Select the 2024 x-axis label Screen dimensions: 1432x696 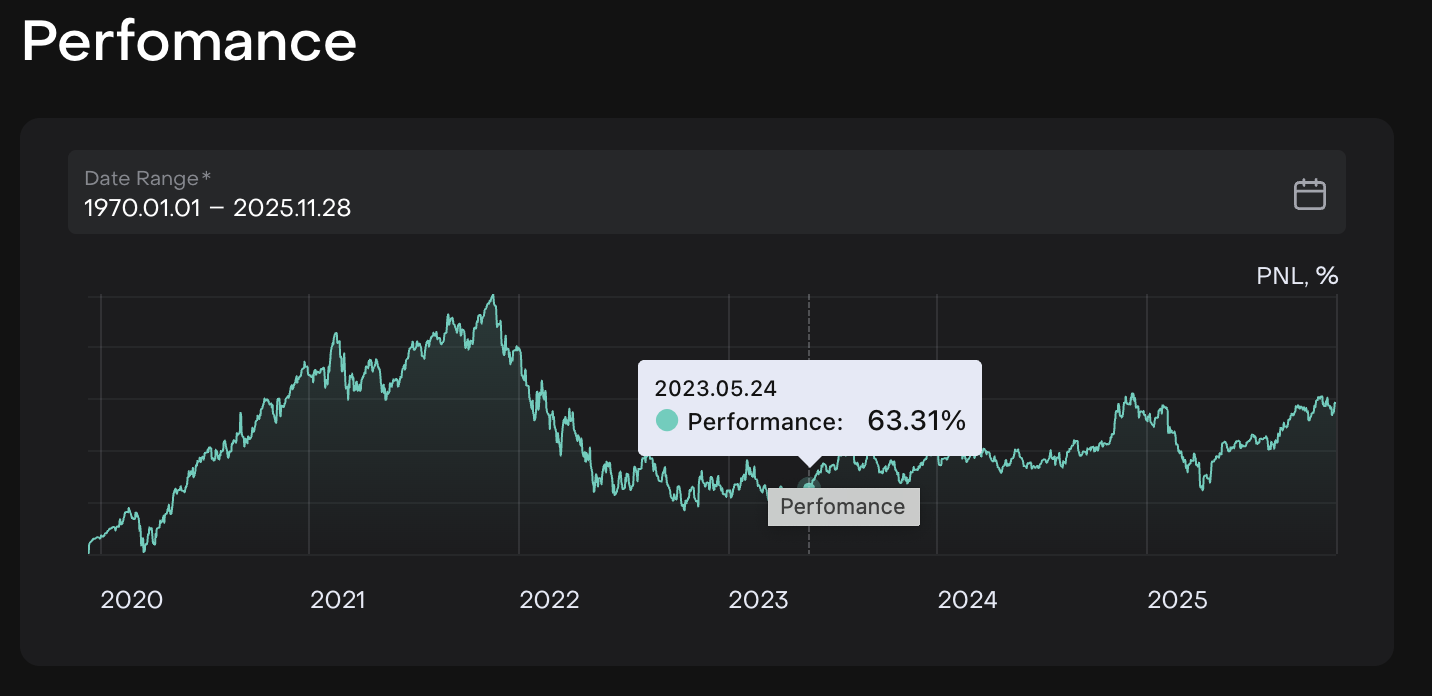(x=967, y=600)
